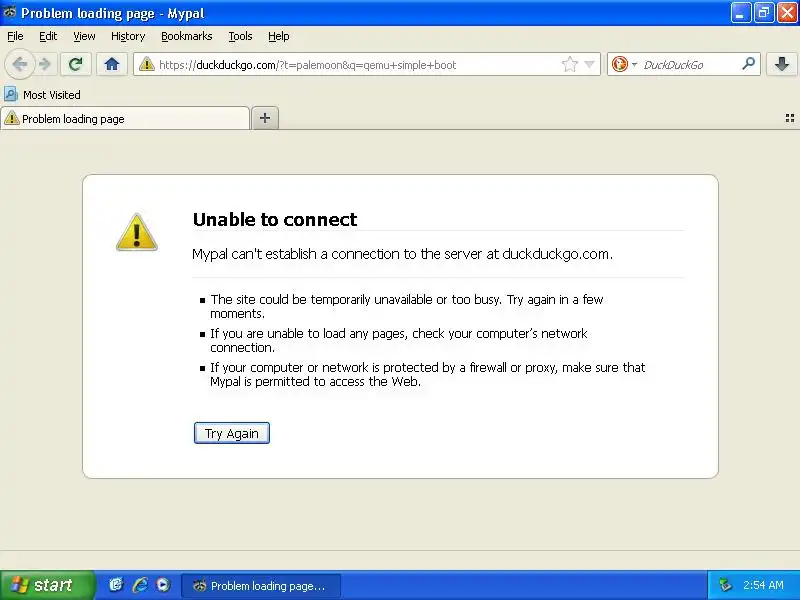Open the Tools menu
Screen dimensions: 800x600
pos(240,36)
